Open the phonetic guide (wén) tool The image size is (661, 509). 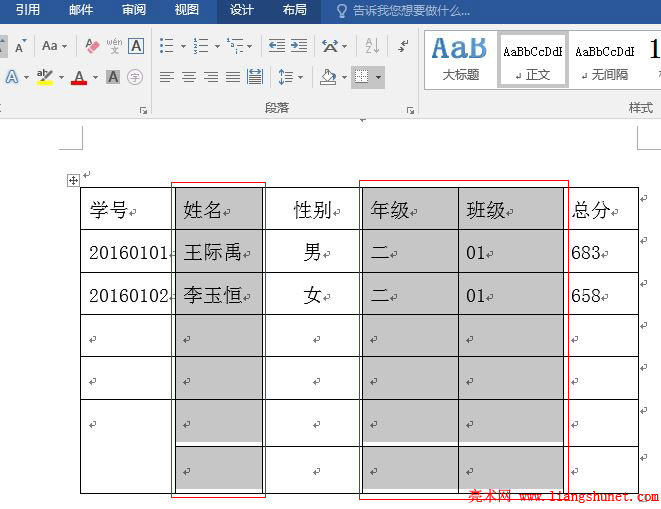pos(114,46)
